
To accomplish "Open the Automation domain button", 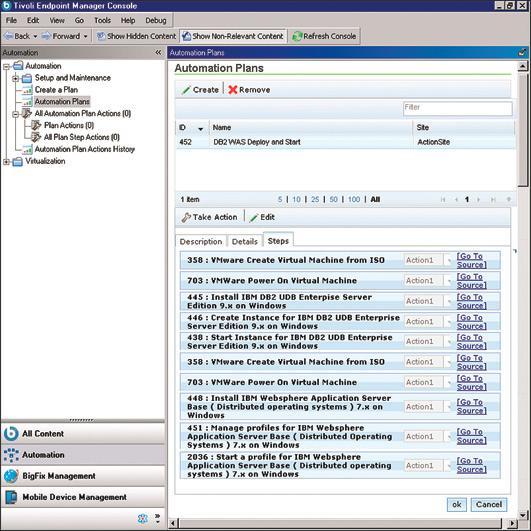I will pos(83,455).
